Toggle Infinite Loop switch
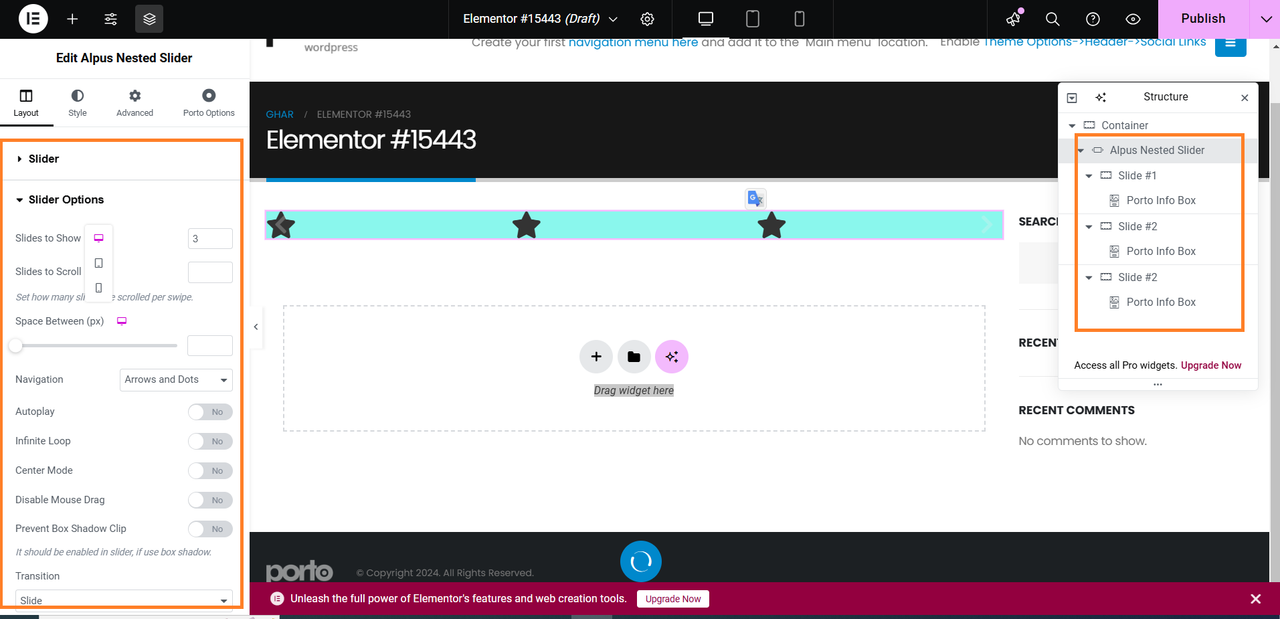1280x619 pixels. click(x=210, y=441)
